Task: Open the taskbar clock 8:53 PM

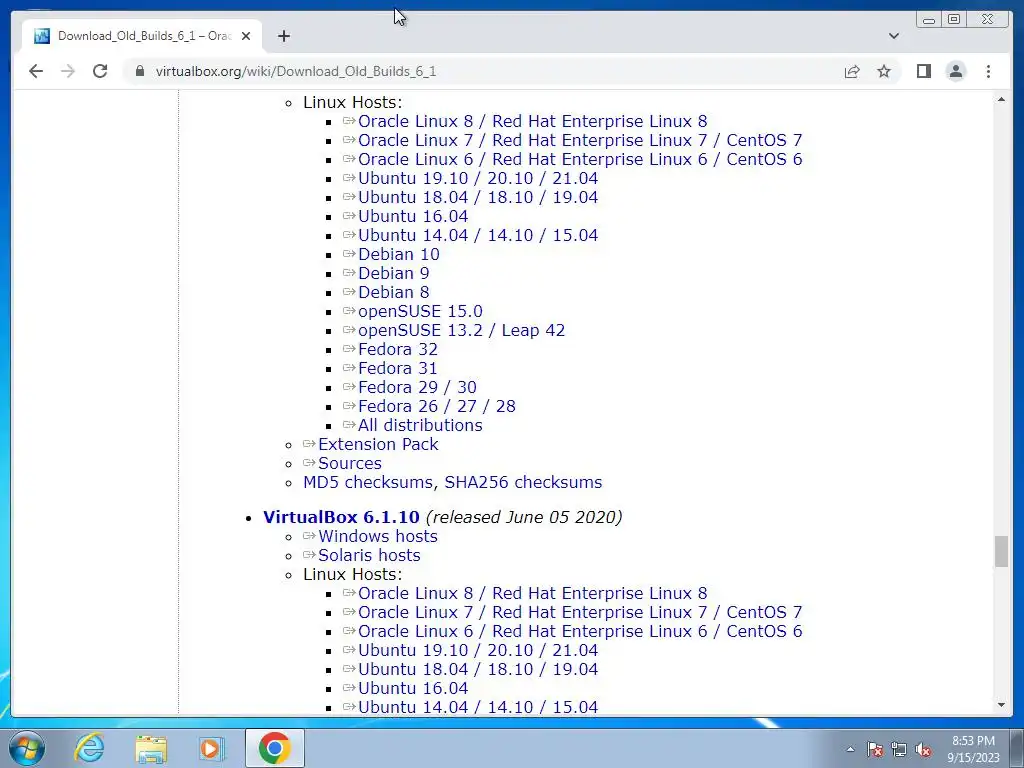Action: coord(973,749)
